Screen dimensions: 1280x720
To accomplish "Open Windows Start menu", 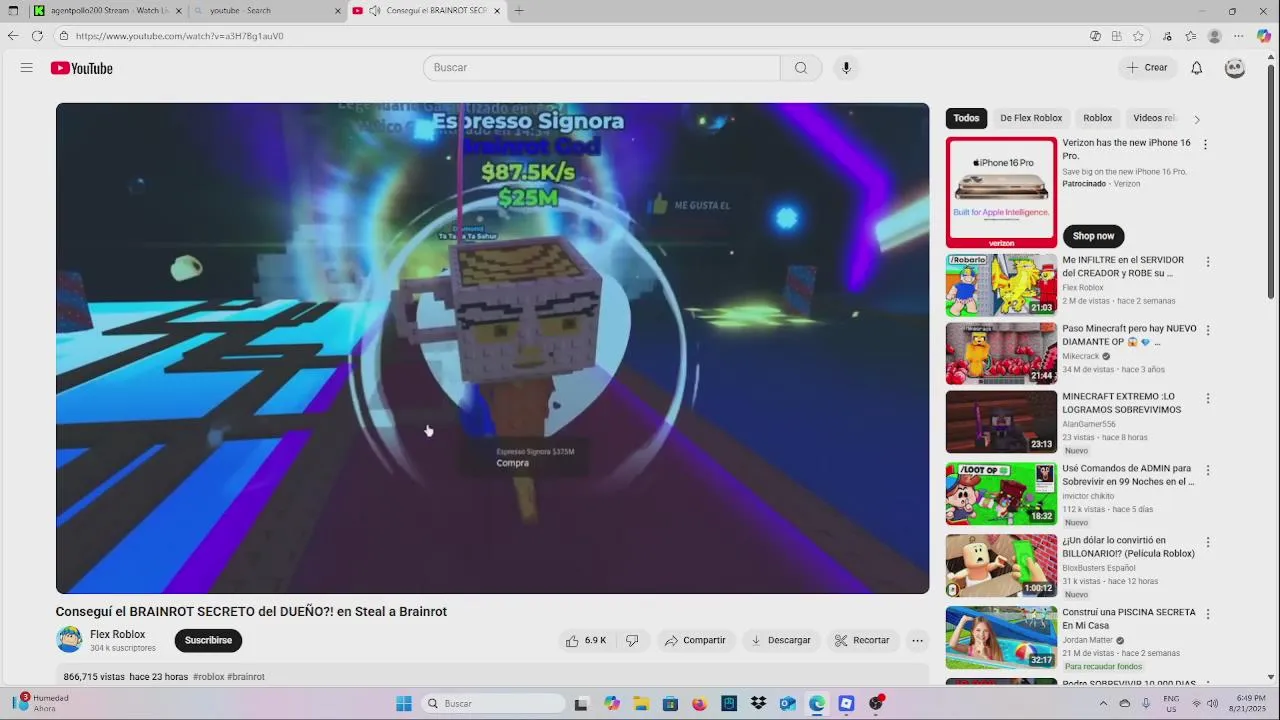I will click(404, 704).
